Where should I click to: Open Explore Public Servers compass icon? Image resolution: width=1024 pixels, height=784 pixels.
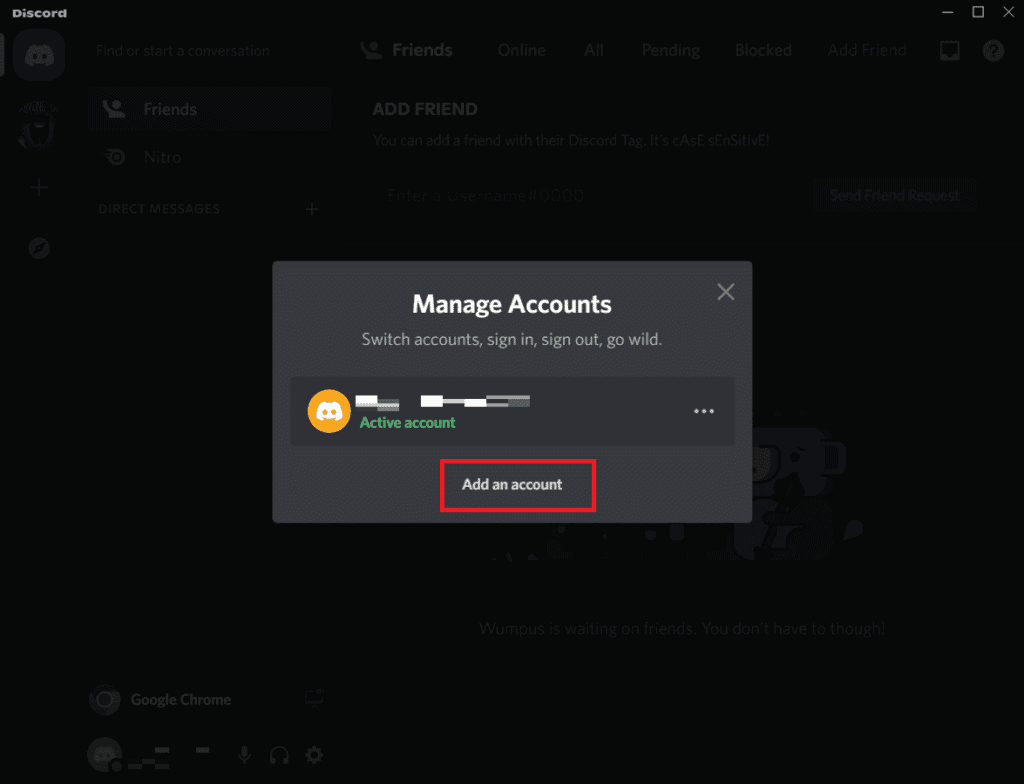(x=39, y=248)
